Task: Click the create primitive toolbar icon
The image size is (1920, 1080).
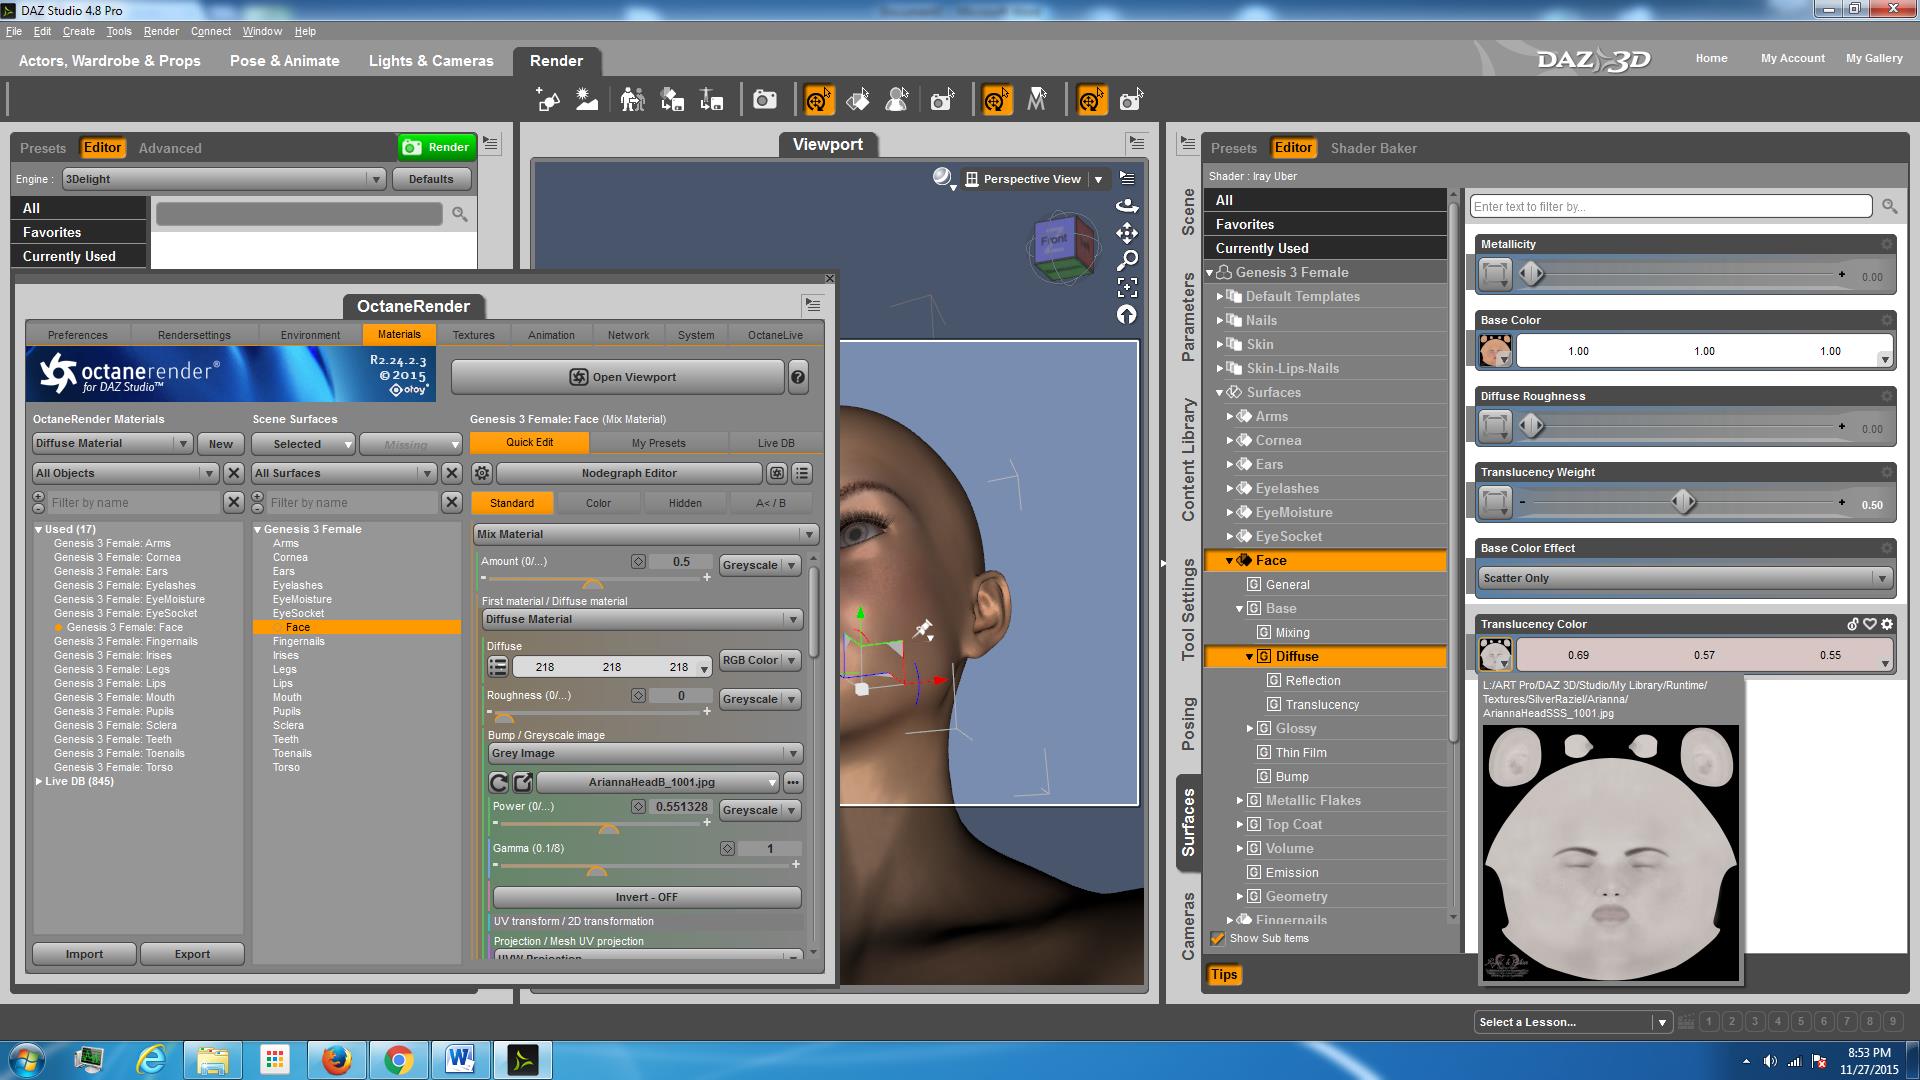Action: (x=548, y=100)
